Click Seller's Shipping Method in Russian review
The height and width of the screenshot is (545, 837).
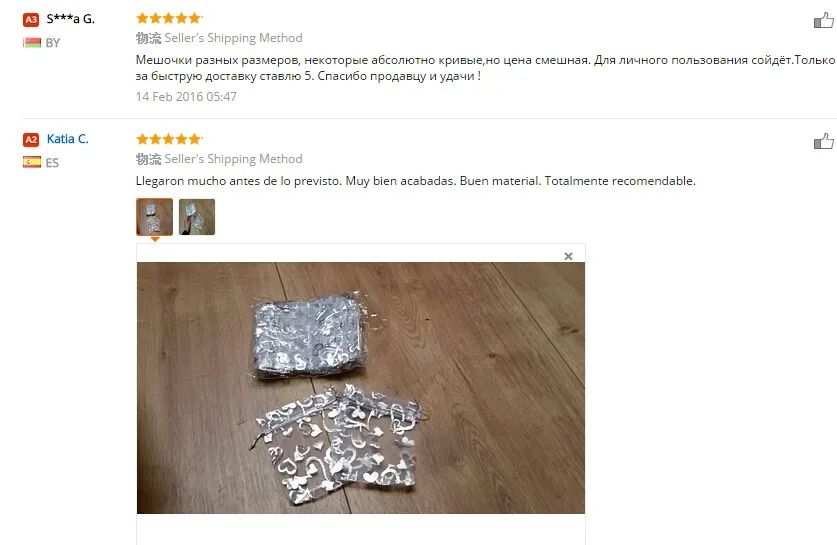233,38
